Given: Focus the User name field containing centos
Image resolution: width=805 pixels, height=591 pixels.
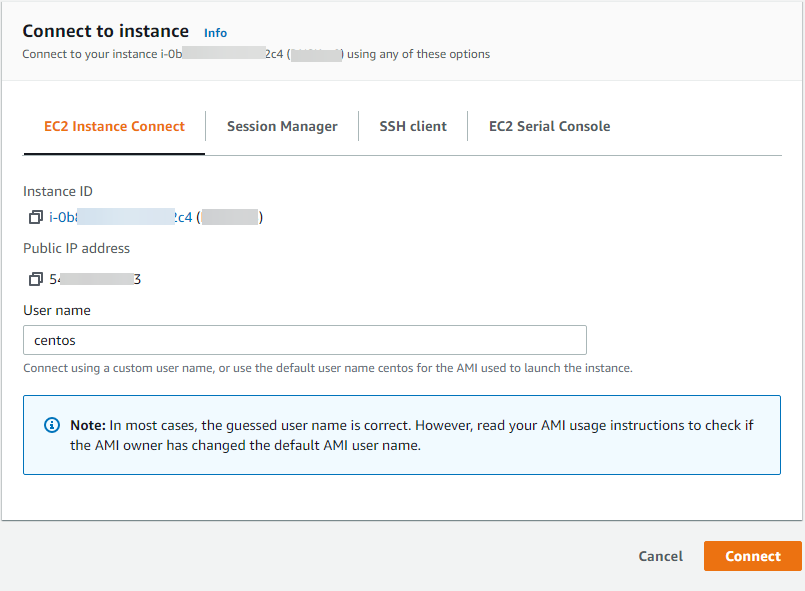Looking at the screenshot, I should tap(304, 340).
